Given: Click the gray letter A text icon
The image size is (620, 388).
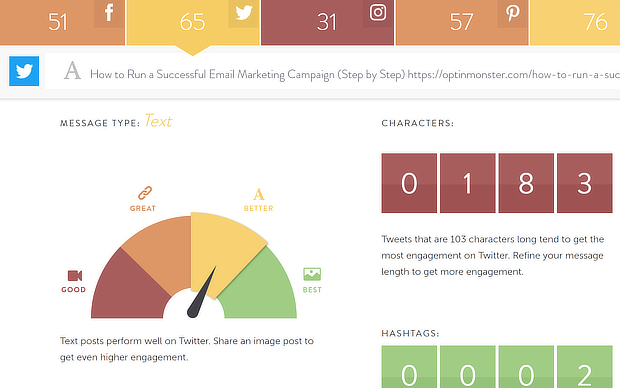Looking at the screenshot, I should pyautogui.click(x=72, y=71).
